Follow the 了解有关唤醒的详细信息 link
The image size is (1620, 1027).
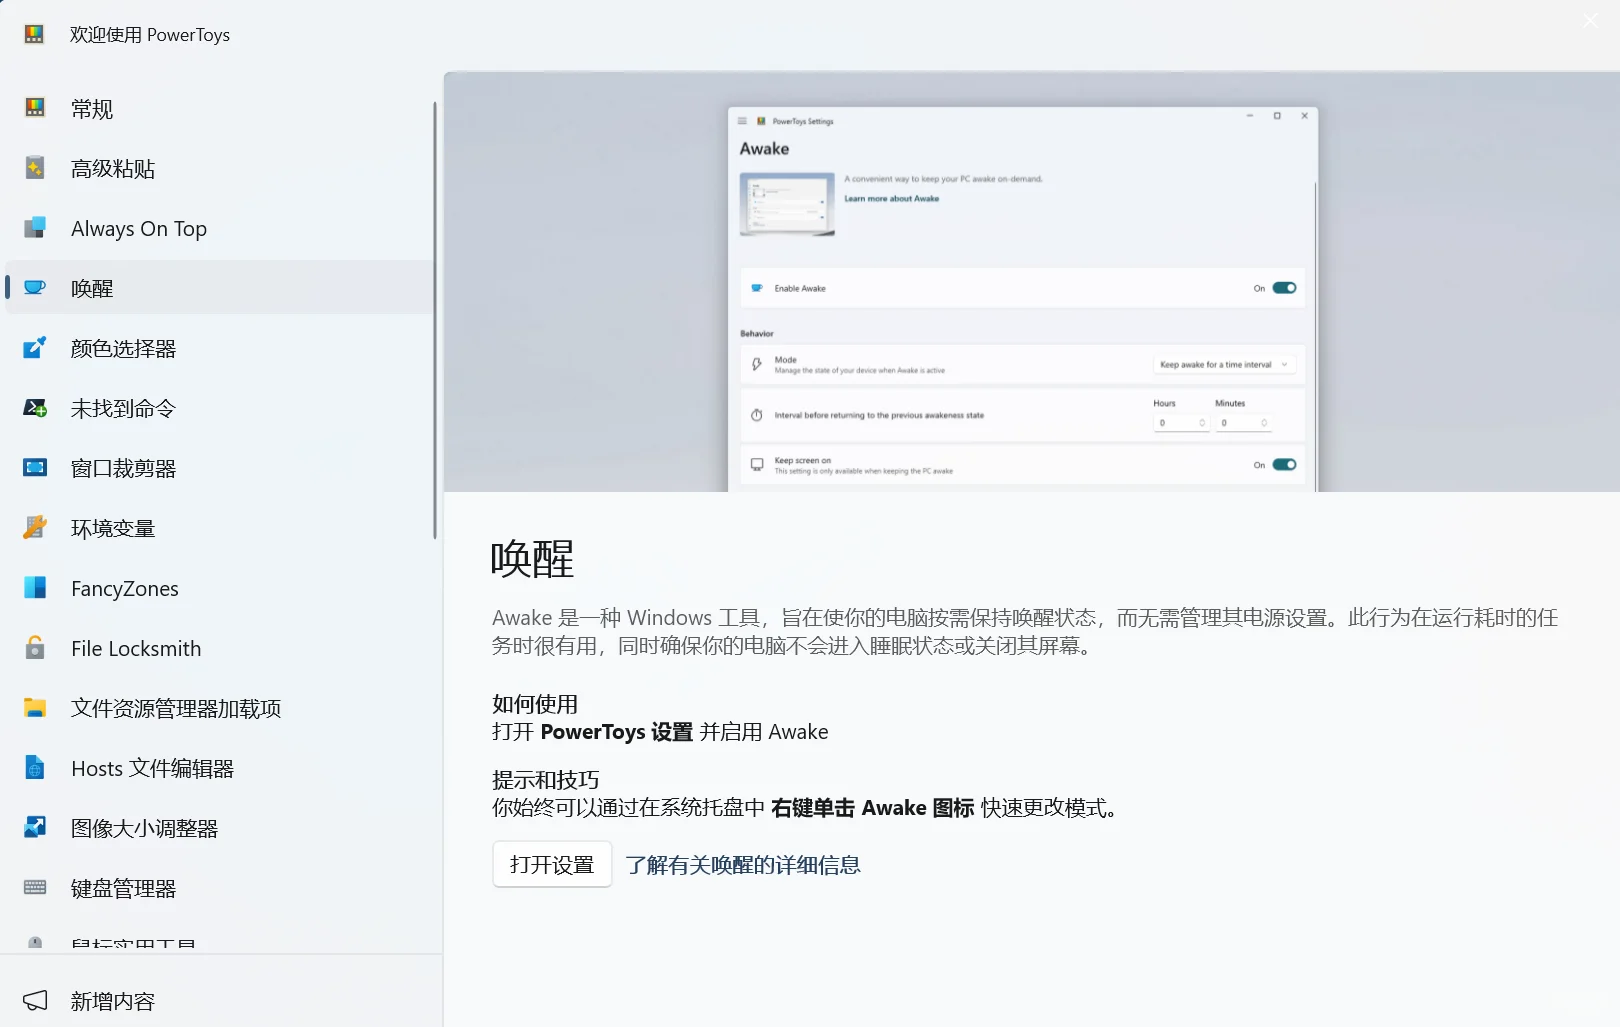[743, 865]
